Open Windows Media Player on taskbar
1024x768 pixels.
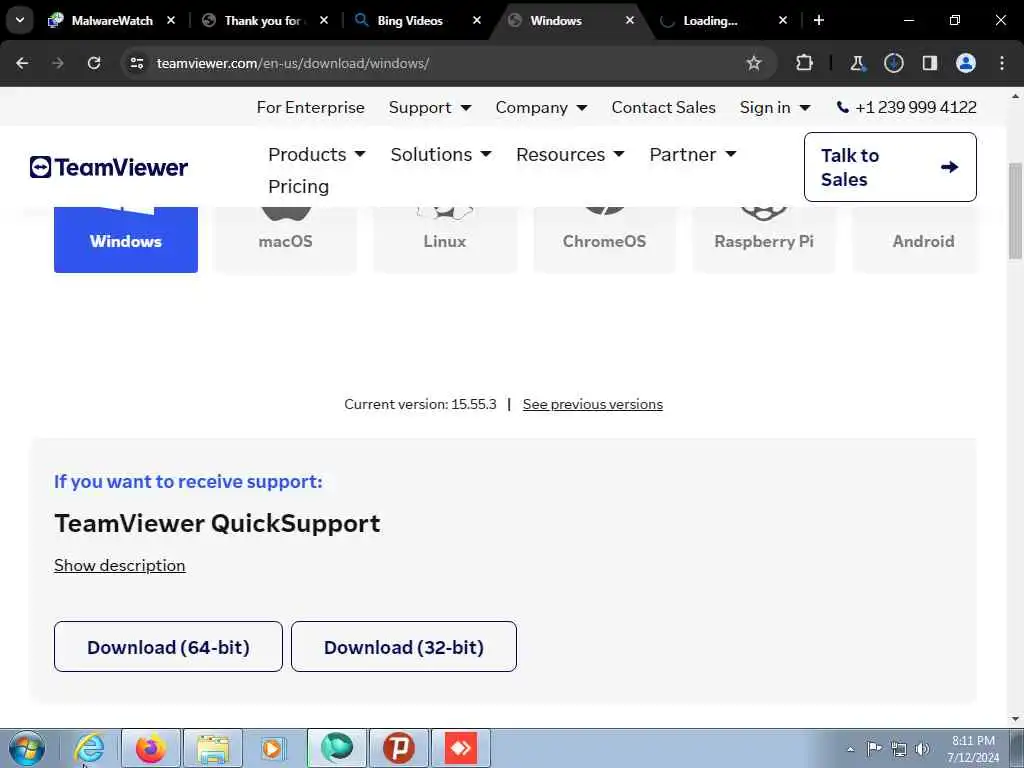[273, 748]
